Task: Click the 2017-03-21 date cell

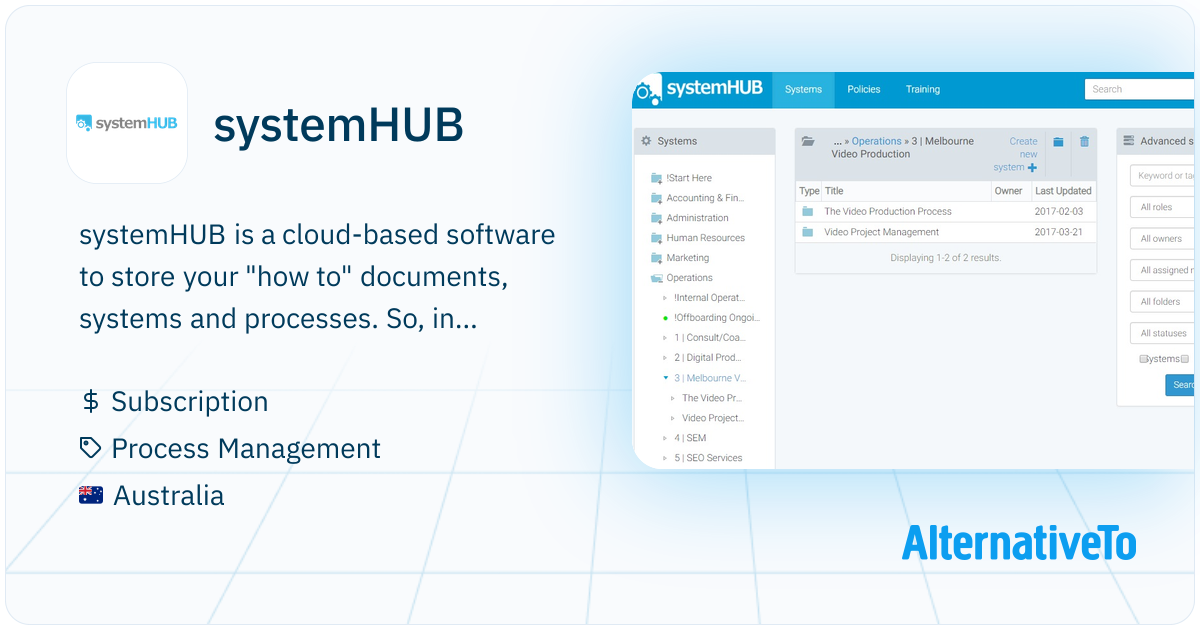Action: (x=1059, y=232)
